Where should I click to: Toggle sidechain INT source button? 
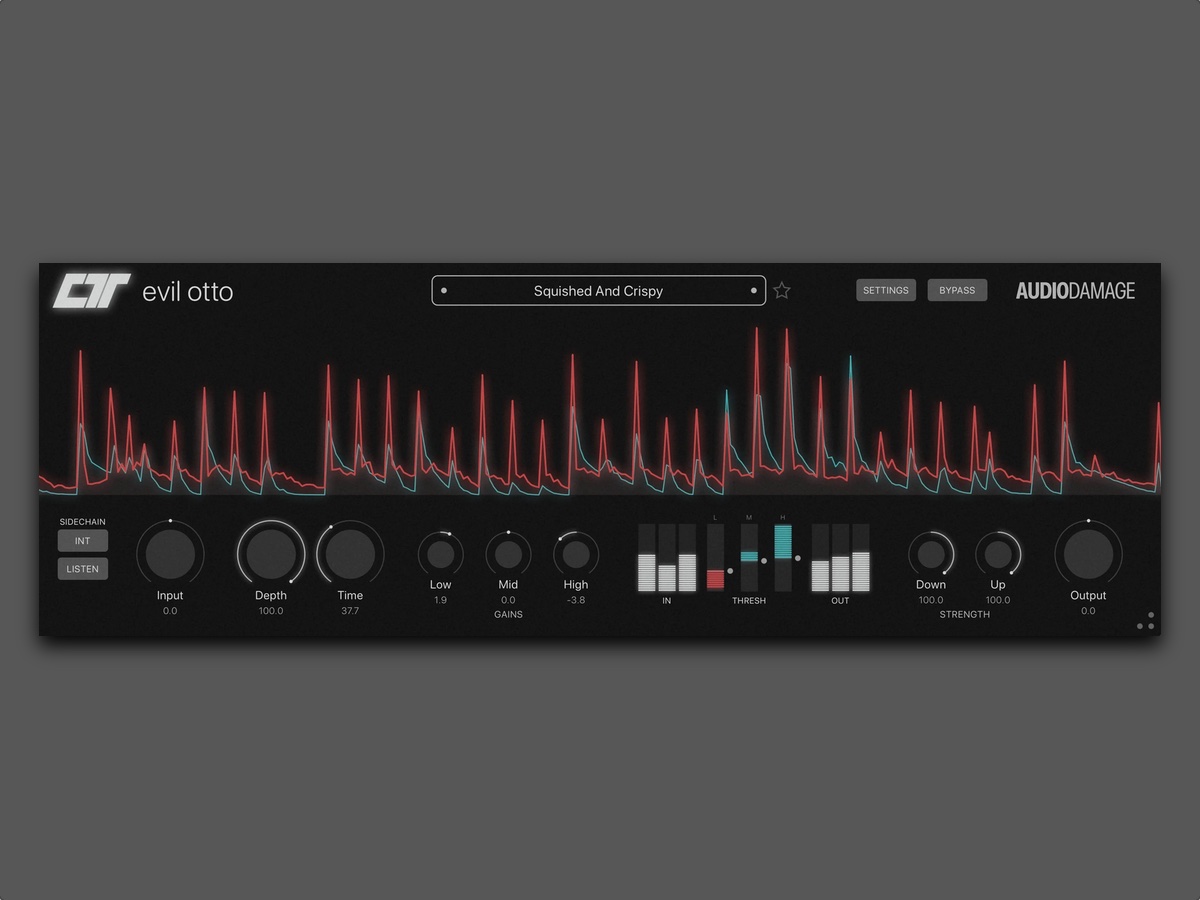pyautogui.click(x=82, y=541)
